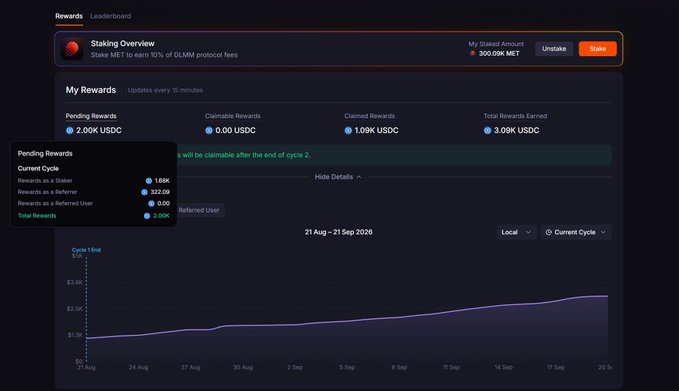Click the Unstake button
679x391 pixels.
[554, 48]
